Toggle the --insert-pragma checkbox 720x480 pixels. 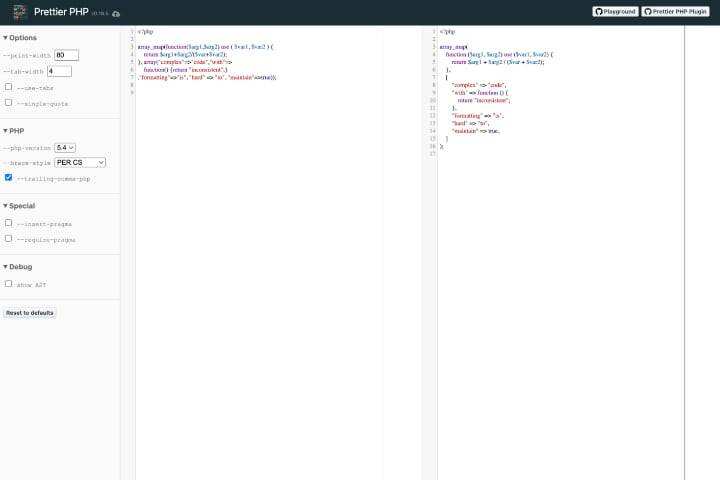point(9,223)
